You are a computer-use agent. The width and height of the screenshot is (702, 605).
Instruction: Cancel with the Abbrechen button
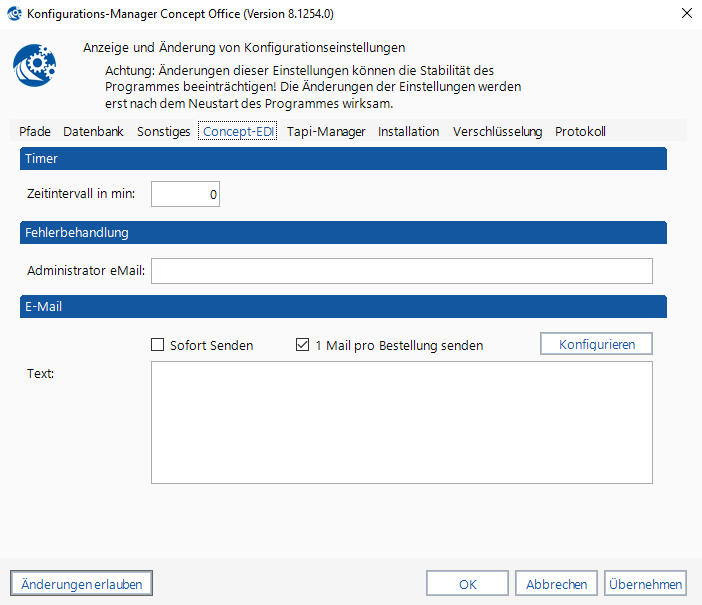[x=557, y=584]
